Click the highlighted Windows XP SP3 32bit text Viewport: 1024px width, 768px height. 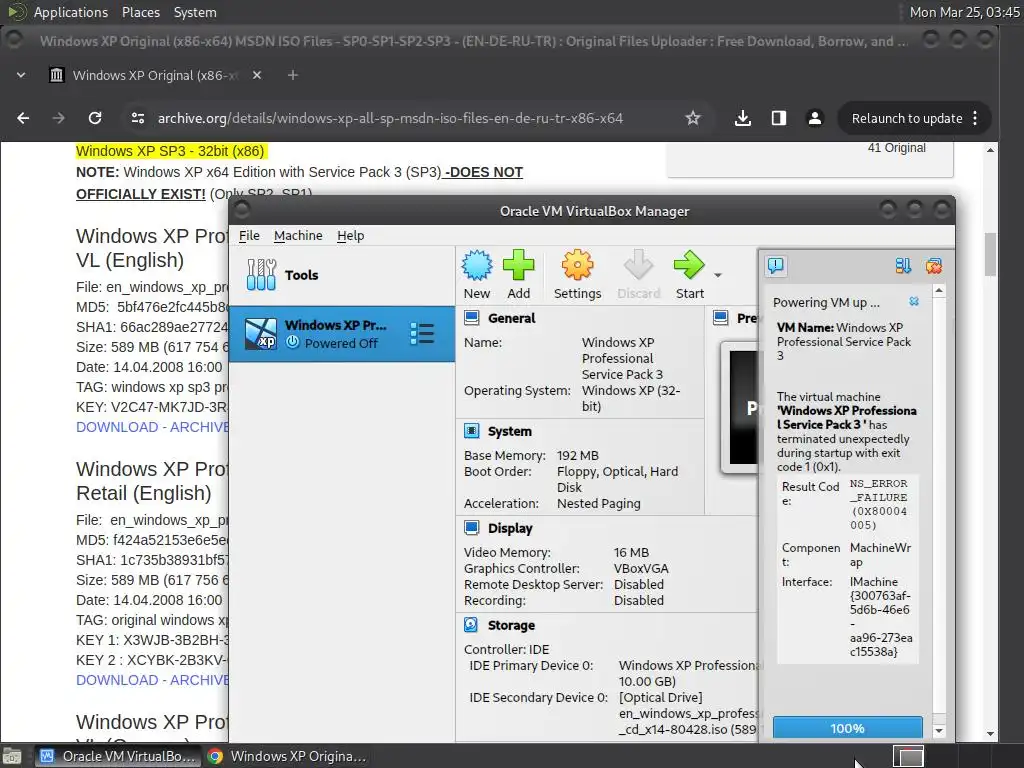point(170,151)
